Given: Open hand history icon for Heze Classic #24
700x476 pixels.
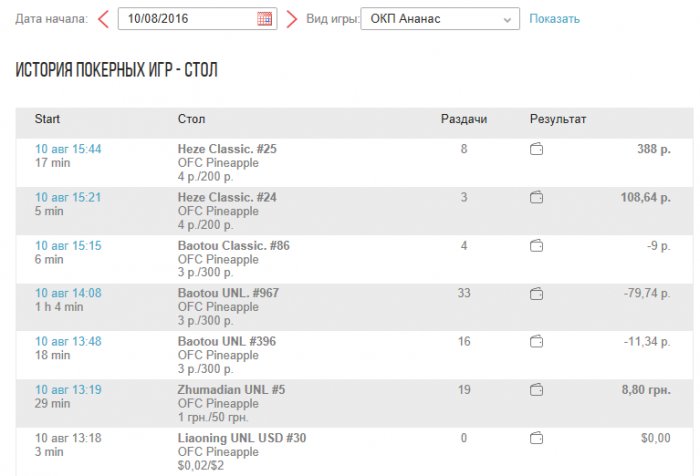Looking at the screenshot, I should 537,197.
